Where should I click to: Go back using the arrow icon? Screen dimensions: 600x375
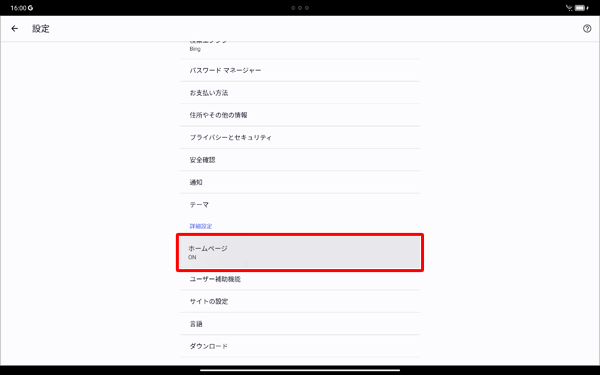pyautogui.click(x=15, y=29)
